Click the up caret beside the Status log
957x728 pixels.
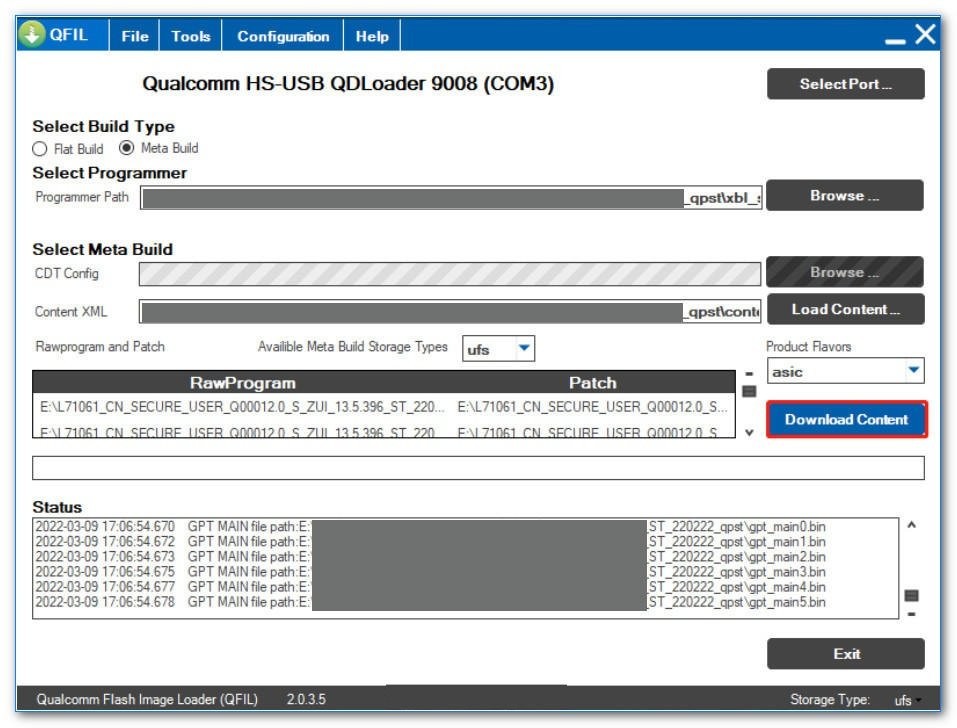click(911, 525)
